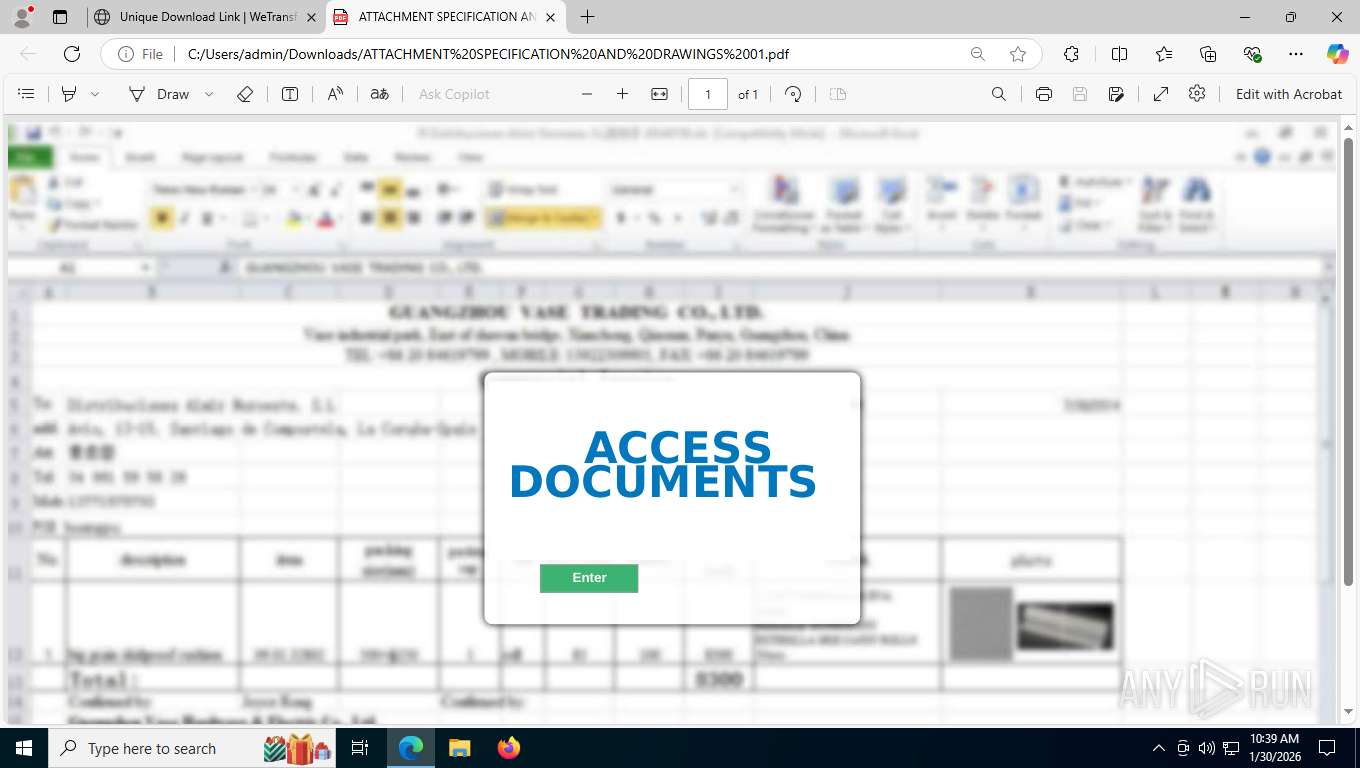Open find in PDF search icon

tap(998, 94)
